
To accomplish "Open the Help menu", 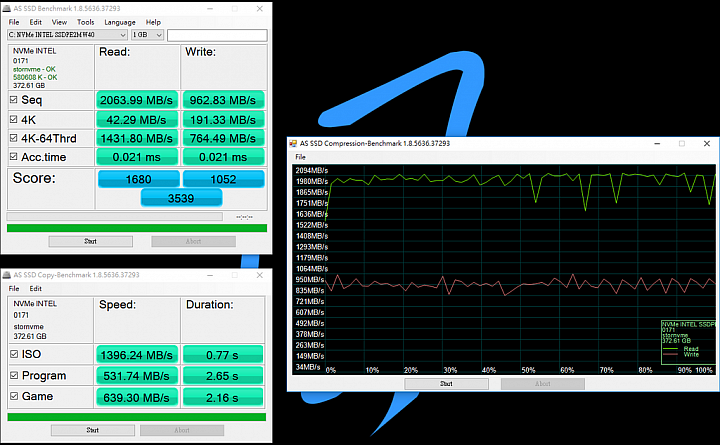I will coord(153,22).
